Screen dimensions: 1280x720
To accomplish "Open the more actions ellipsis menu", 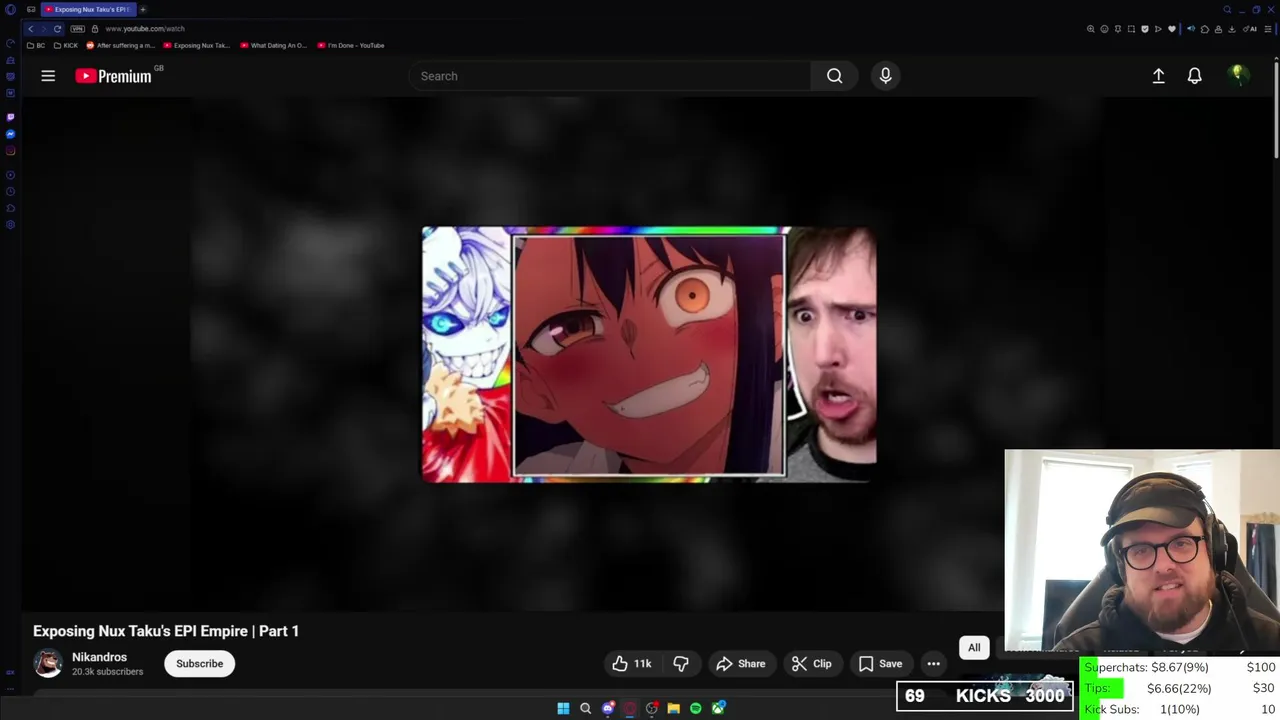I will tap(933, 663).
